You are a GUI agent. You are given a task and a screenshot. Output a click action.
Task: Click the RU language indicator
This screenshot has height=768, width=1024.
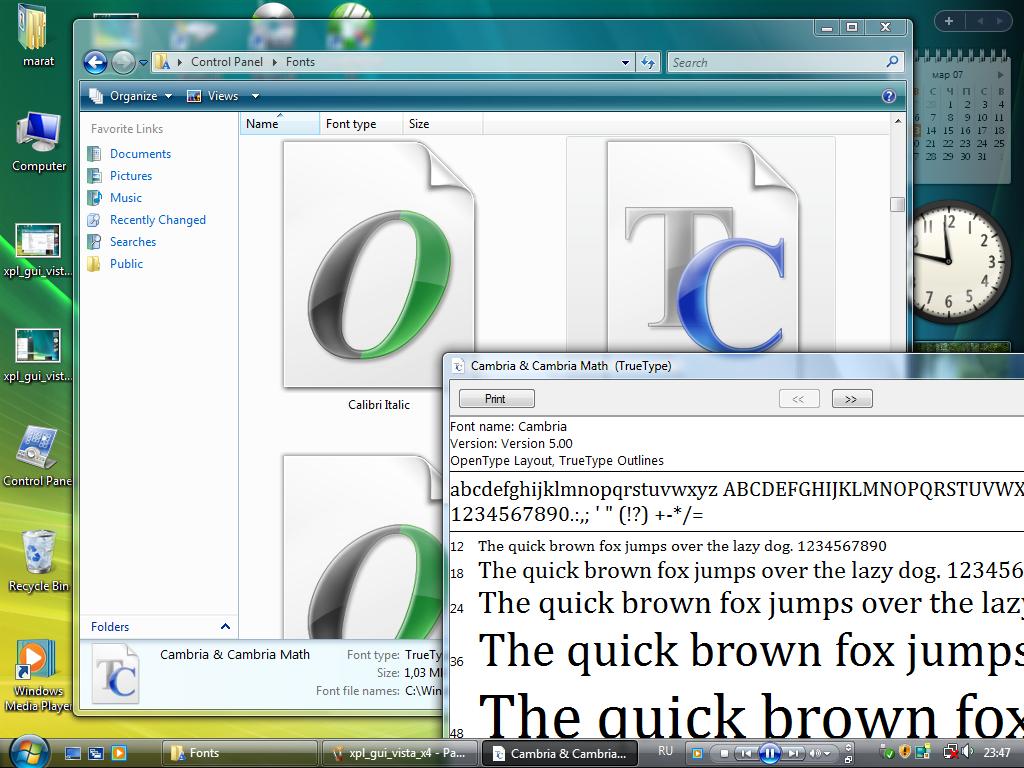(665, 751)
